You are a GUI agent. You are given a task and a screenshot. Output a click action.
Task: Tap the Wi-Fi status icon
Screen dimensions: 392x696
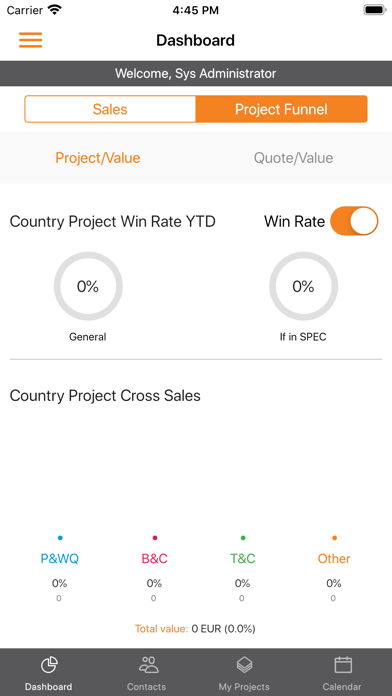(55, 10)
